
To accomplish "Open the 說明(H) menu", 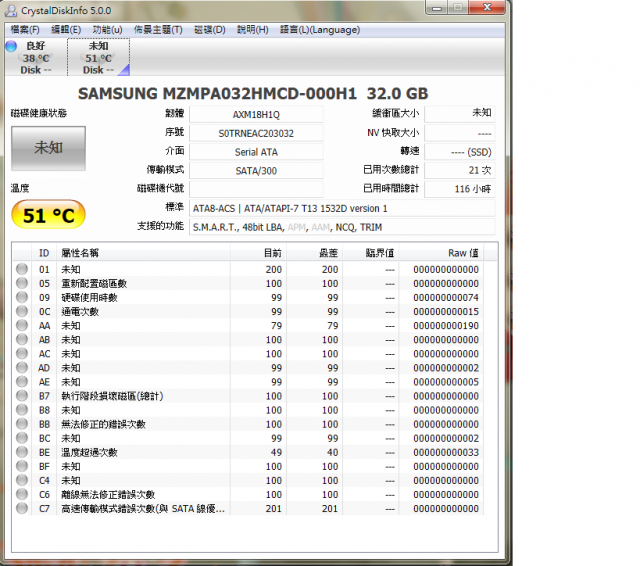I will [x=253, y=30].
